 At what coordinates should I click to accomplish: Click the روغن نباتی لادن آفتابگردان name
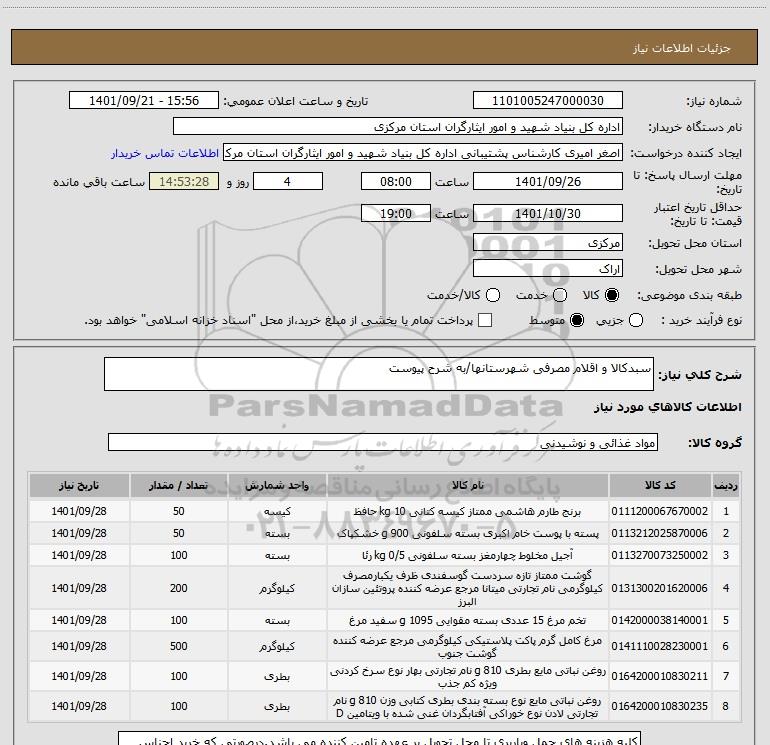tap(468, 707)
